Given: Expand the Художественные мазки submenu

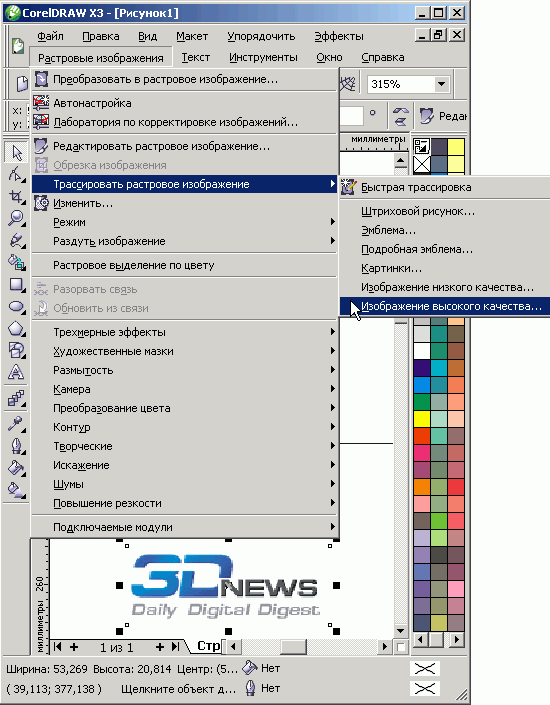Looking at the screenshot, I should [x=332, y=351].
